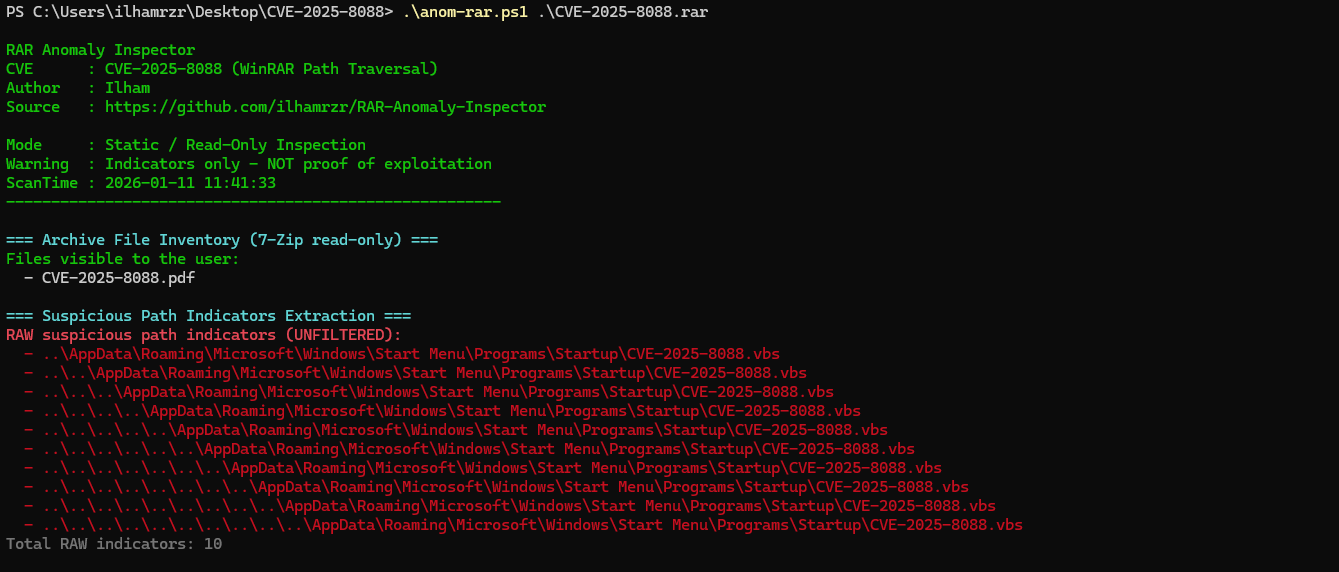
Task: Click the "RAW suspicious path indicators (UNFILTERED)" line
Action: point(203,335)
